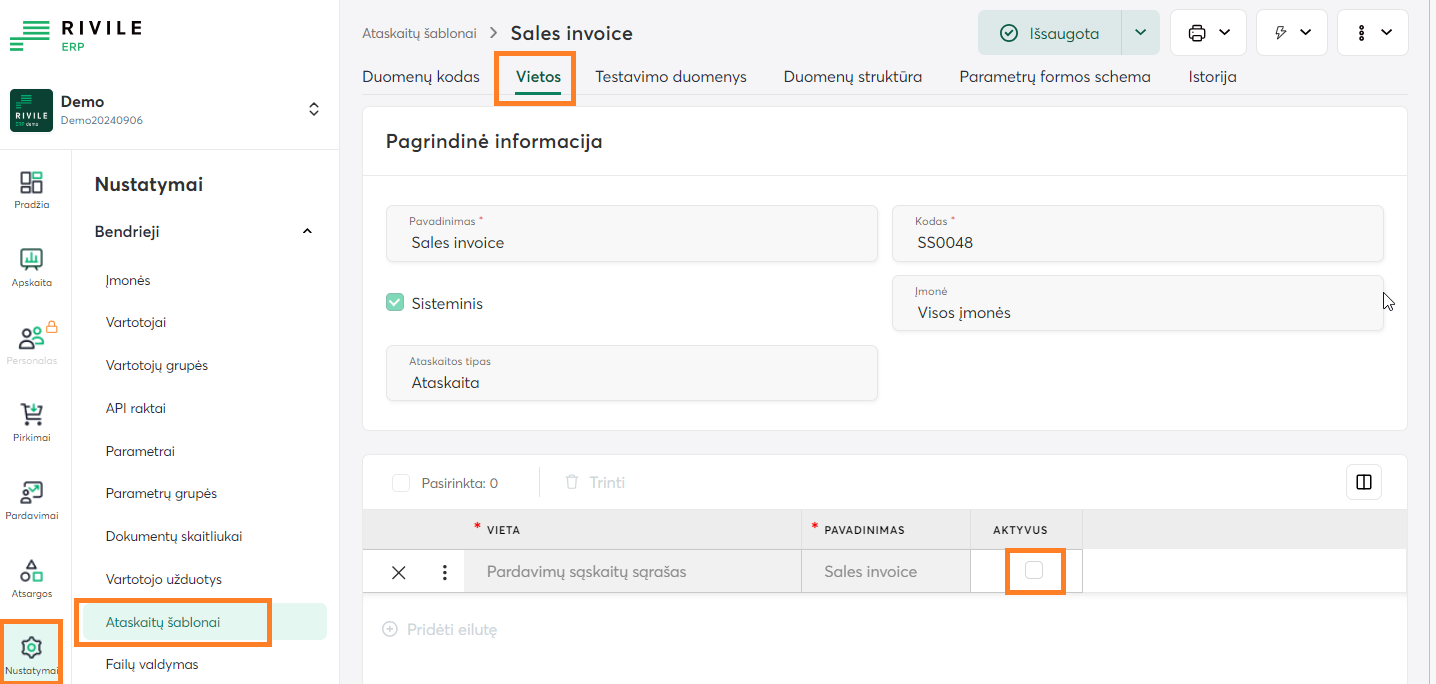Open the Demo company switcher
The height and width of the screenshot is (684, 1436).
(x=313, y=110)
